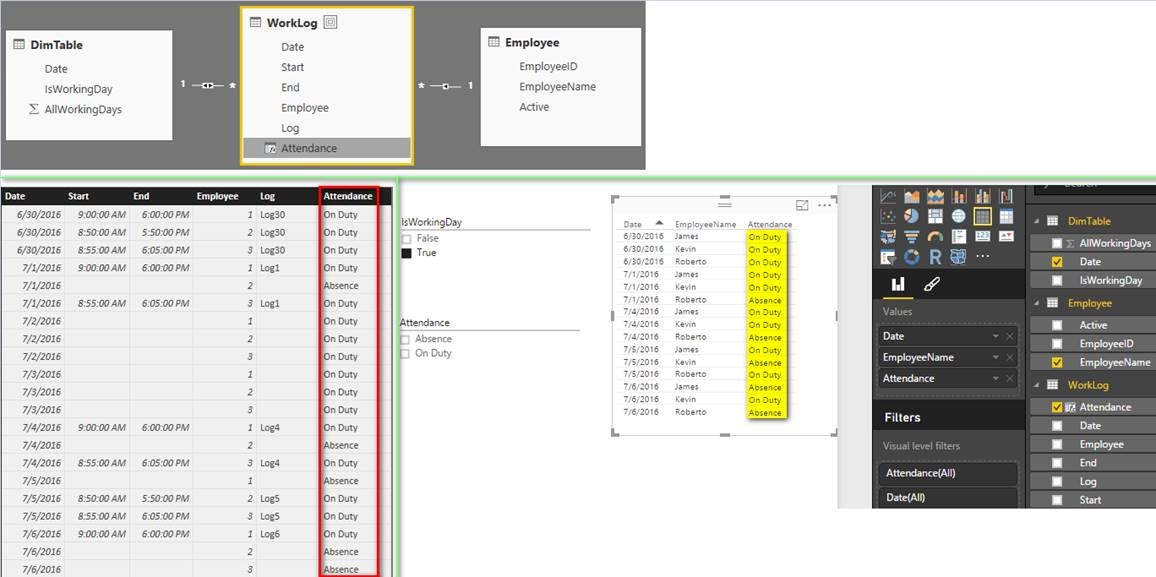This screenshot has height=577, width=1156.
Task: Select the gauge visualization icon
Action: 936,237
